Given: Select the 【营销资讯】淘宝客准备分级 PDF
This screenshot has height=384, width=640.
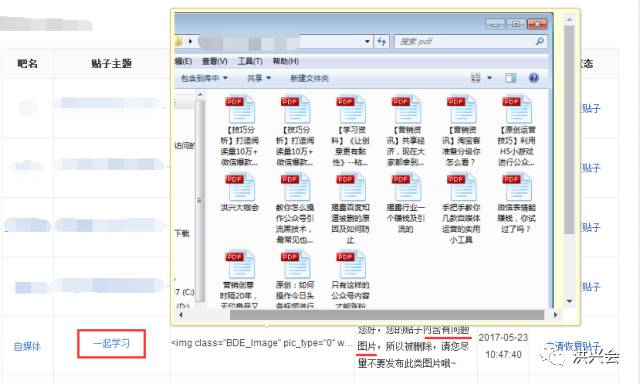Looking at the screenshot, I should click(461, 131).
